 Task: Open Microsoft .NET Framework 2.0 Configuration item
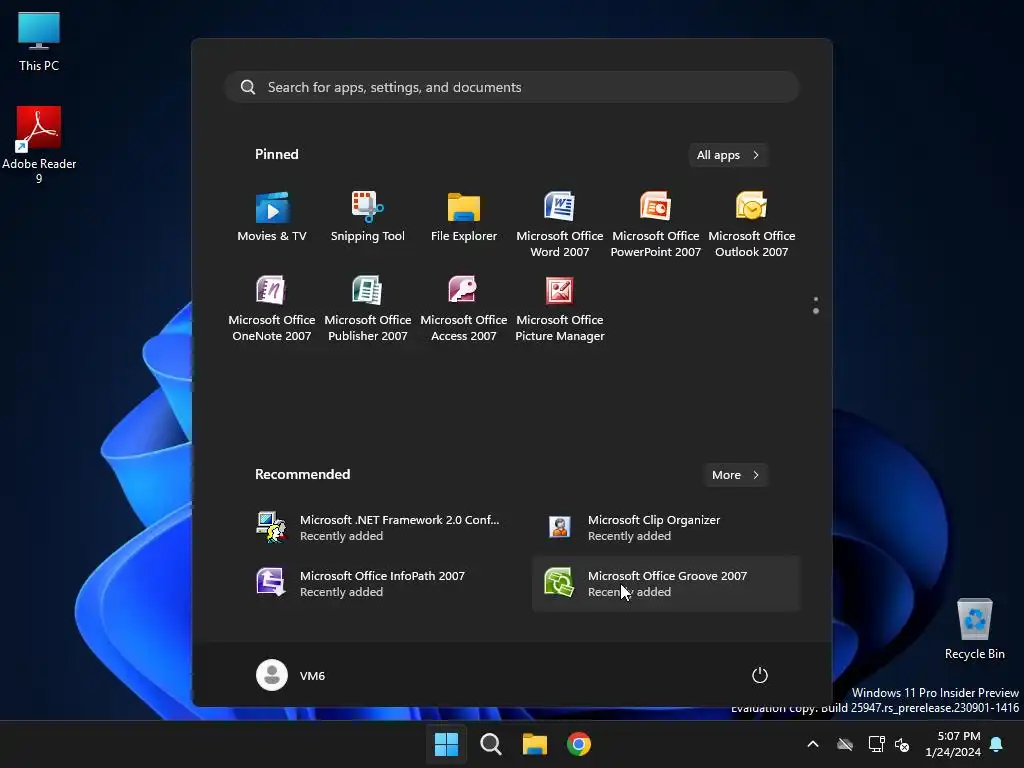[x=378, y=528]
